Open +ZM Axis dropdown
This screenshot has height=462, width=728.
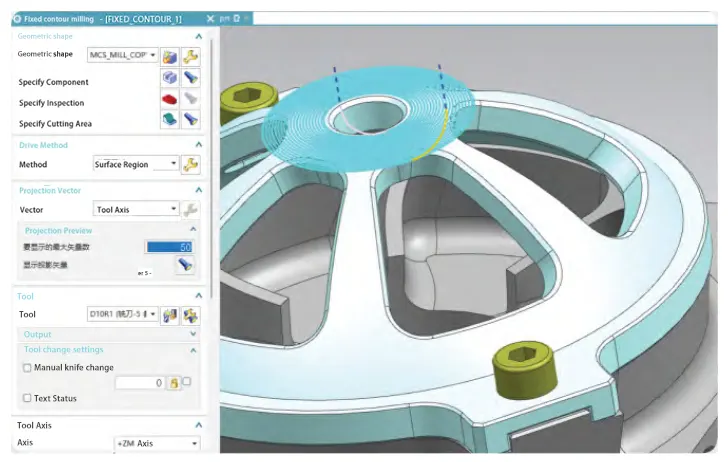click(x=157, y=443)
